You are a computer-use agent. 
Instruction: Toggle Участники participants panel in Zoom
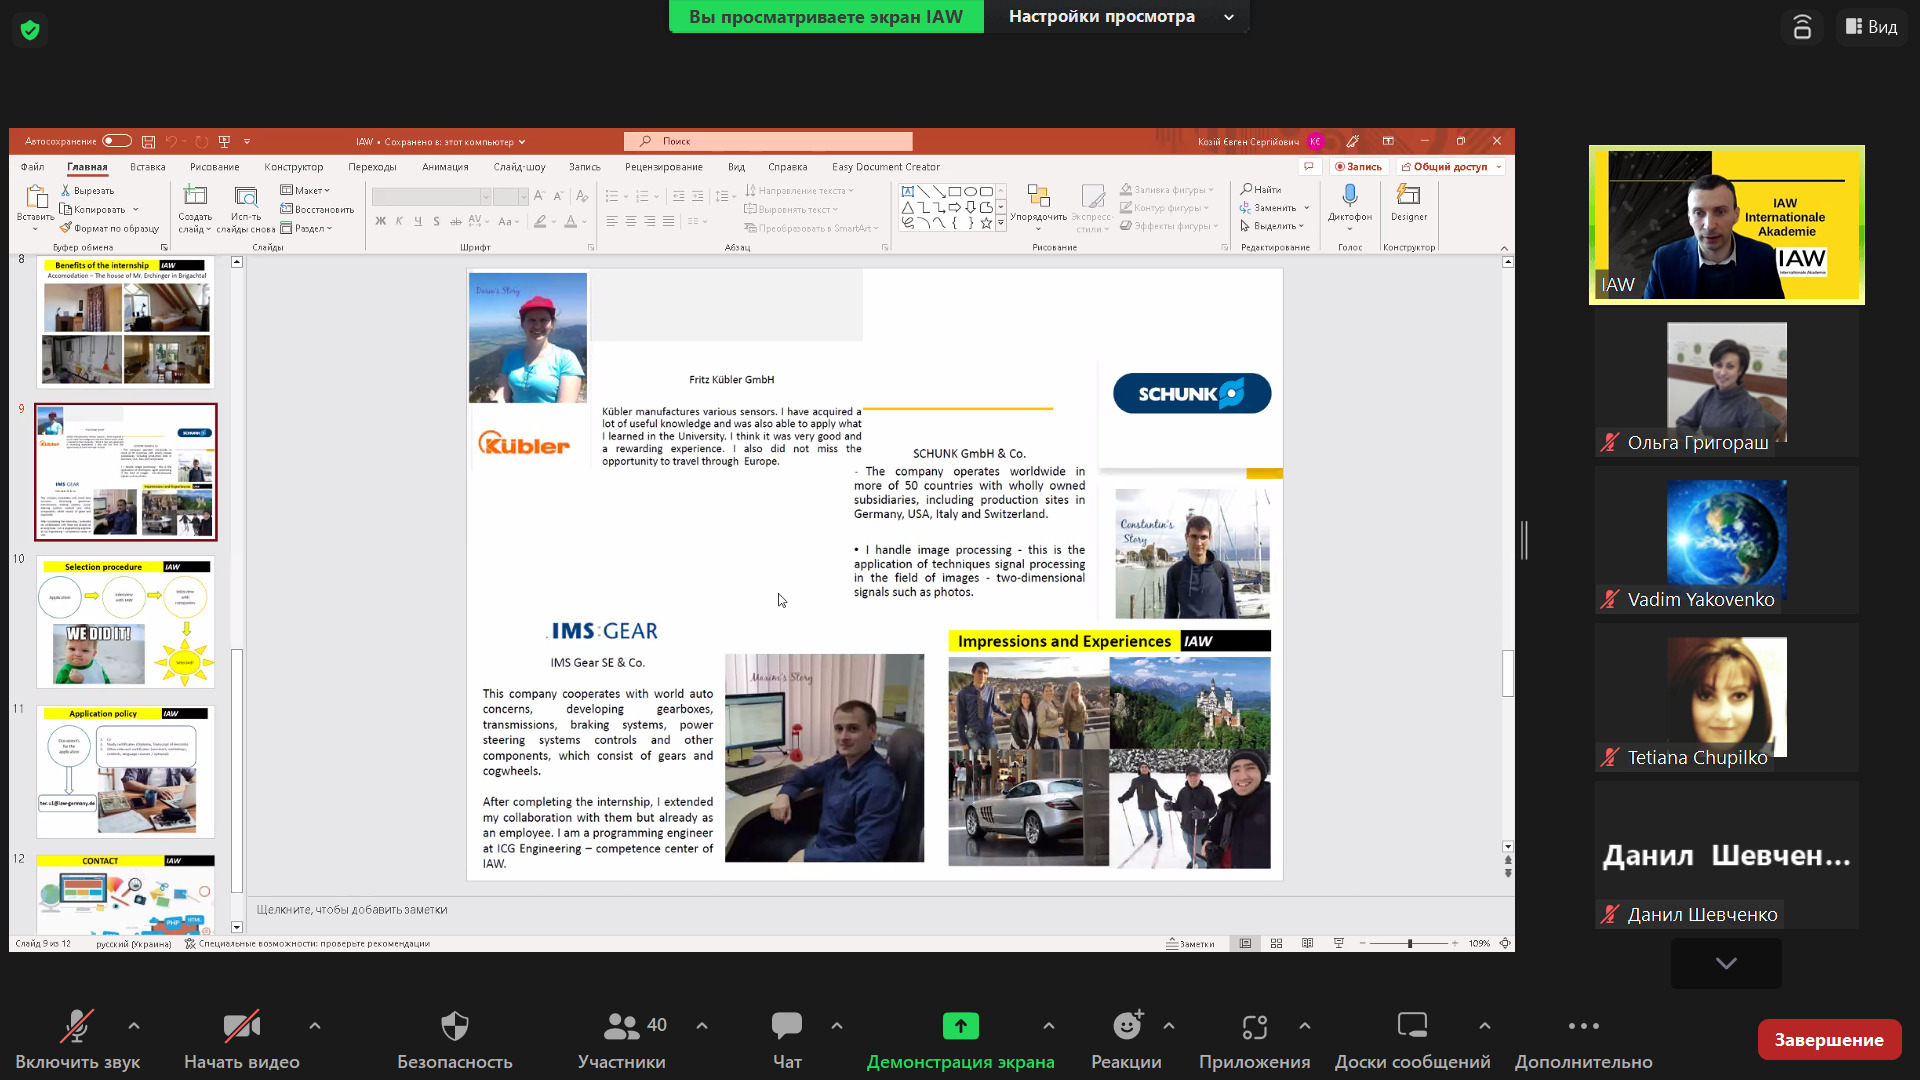click(621, 1040)
